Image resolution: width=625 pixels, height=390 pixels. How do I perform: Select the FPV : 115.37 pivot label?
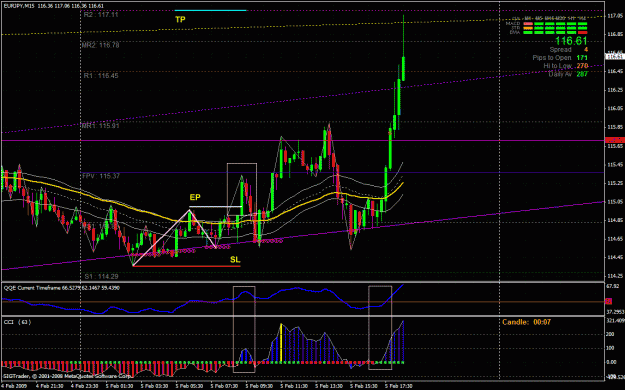point(101,176)
